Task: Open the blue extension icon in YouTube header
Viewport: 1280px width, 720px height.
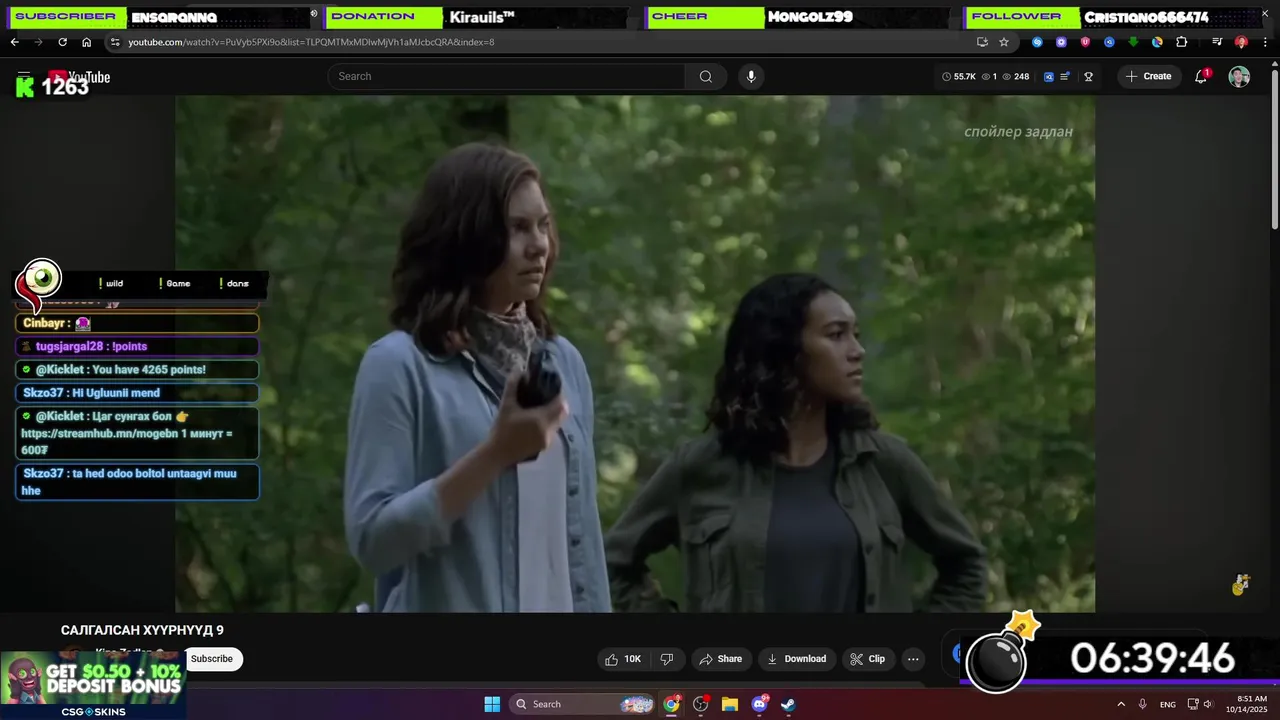Action: coord(1049,76)
